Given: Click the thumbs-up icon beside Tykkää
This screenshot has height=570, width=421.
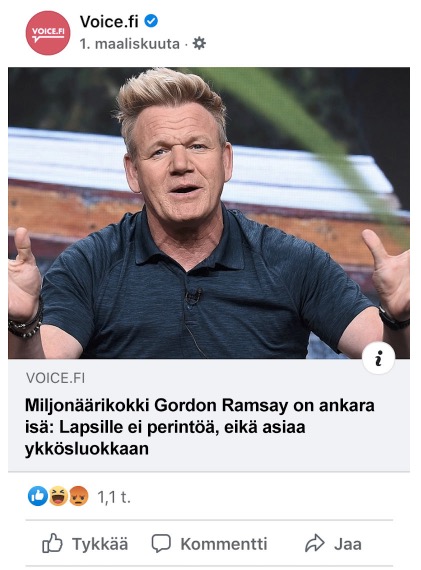Looking at the screenshot, I should click(52, 543).
